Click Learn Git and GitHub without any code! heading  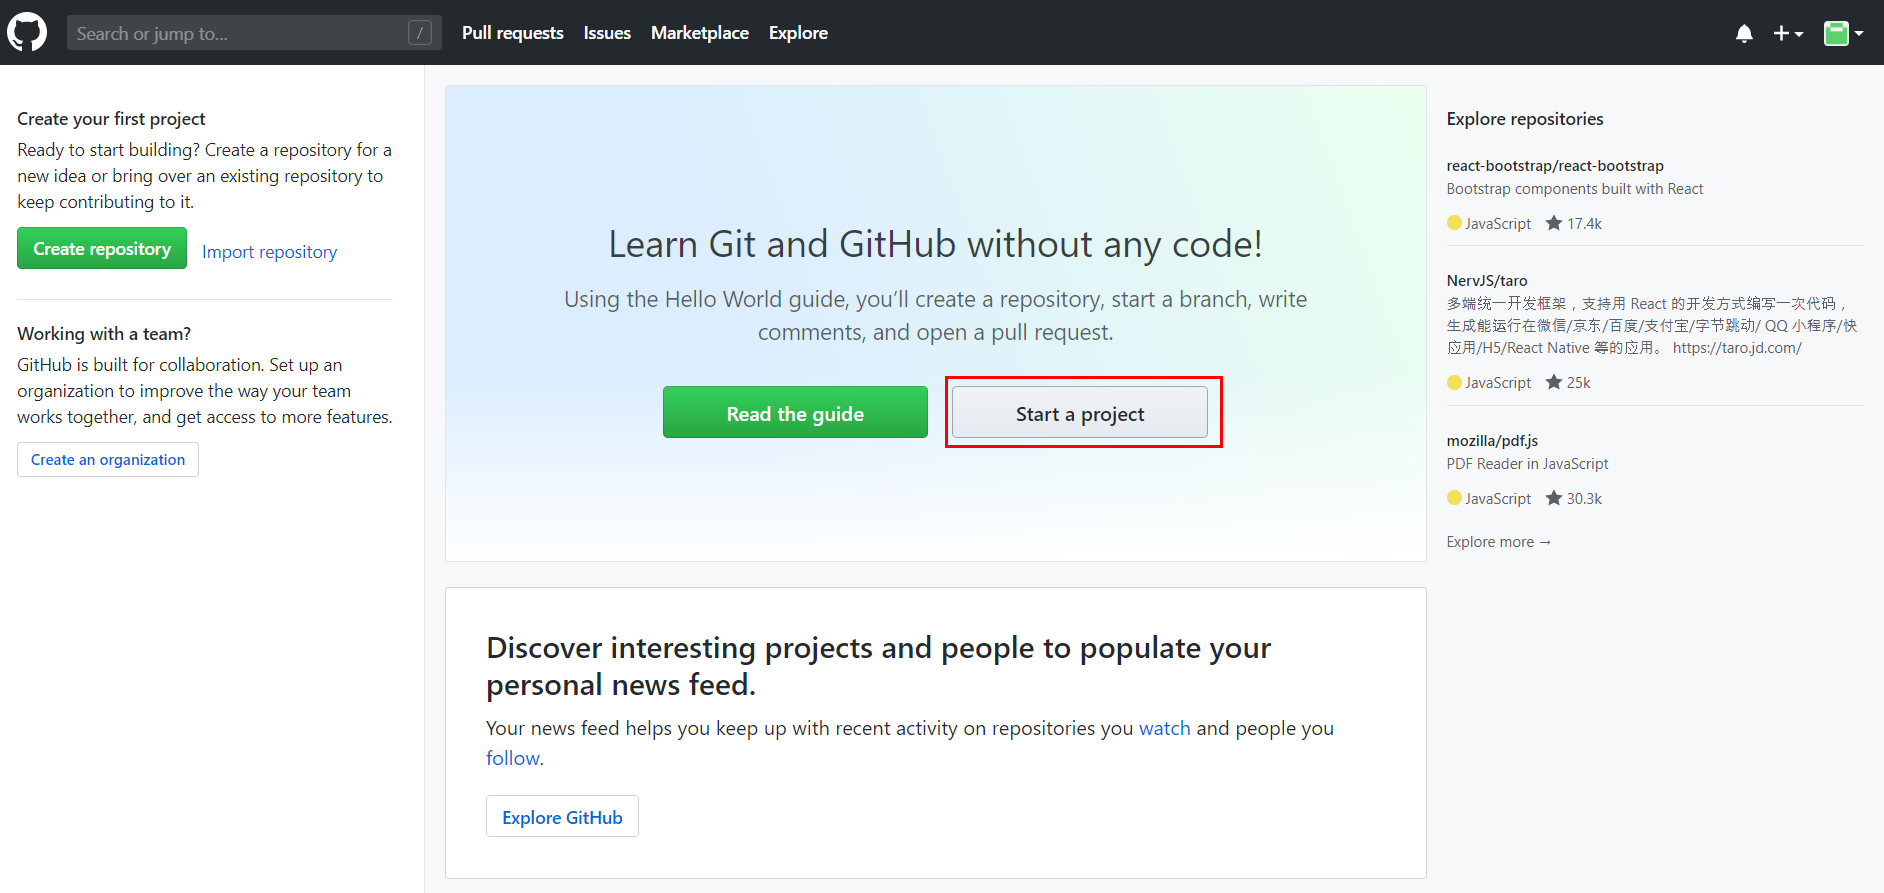click(x=936, y=244)
